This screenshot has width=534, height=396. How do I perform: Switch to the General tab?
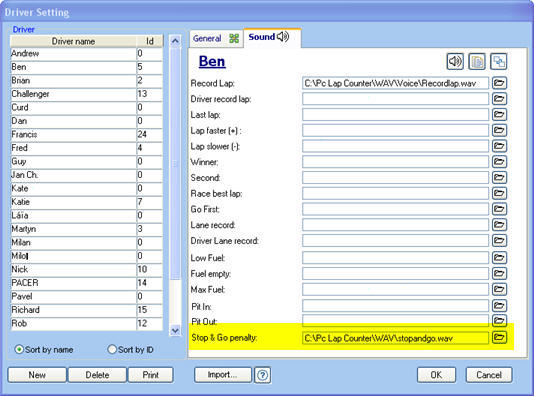click(x=216, y=38)
